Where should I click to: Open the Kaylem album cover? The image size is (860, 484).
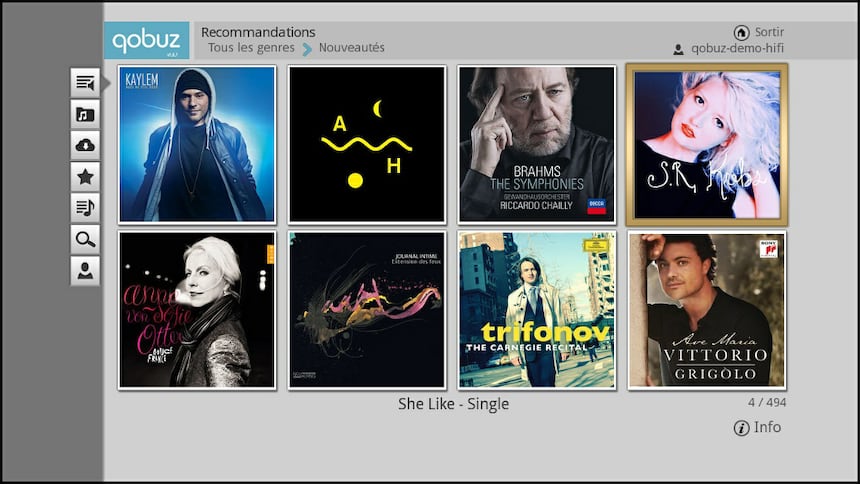point(197,145)
